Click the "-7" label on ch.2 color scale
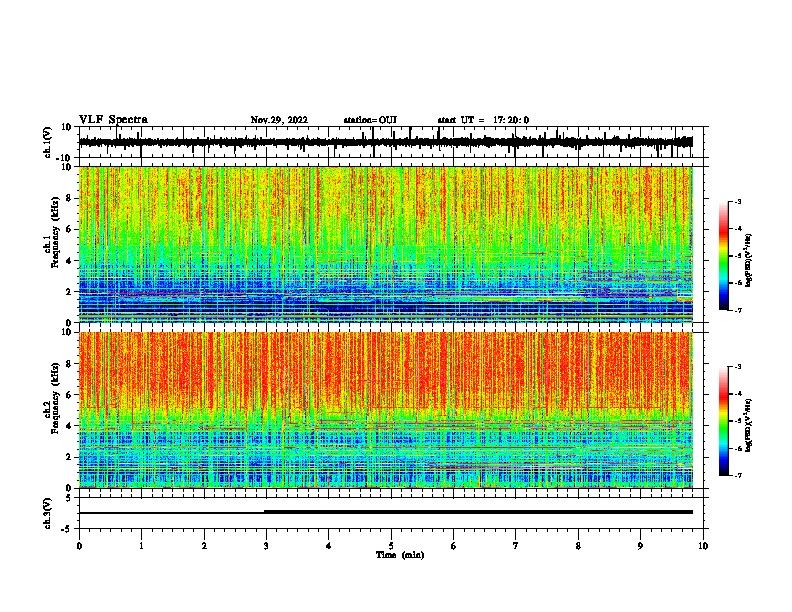The height and width of the screenshot is (612, 792). 738,475
